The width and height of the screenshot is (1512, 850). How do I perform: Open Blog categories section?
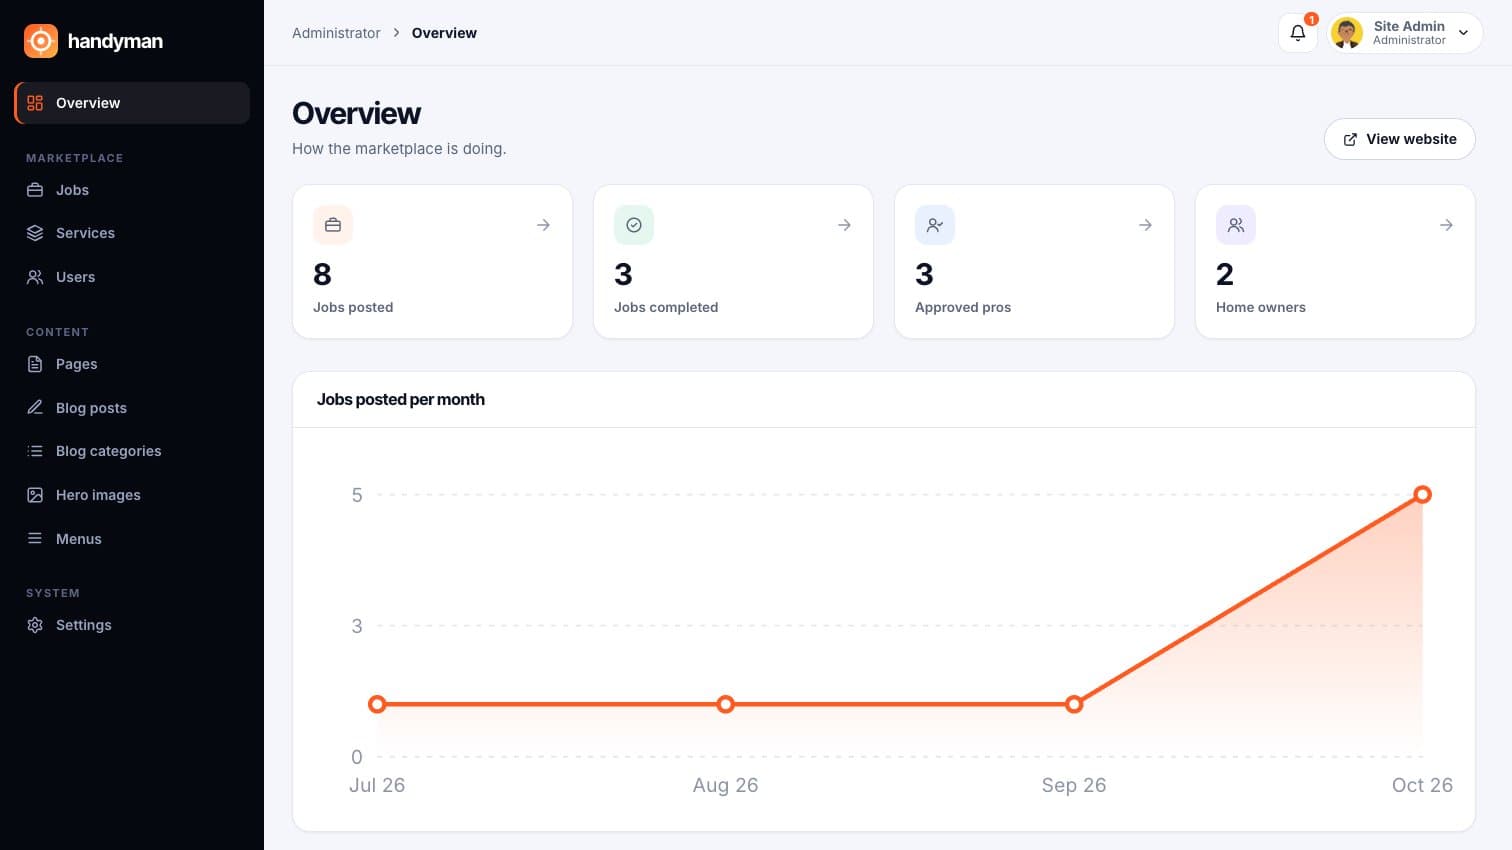[132, 451]
